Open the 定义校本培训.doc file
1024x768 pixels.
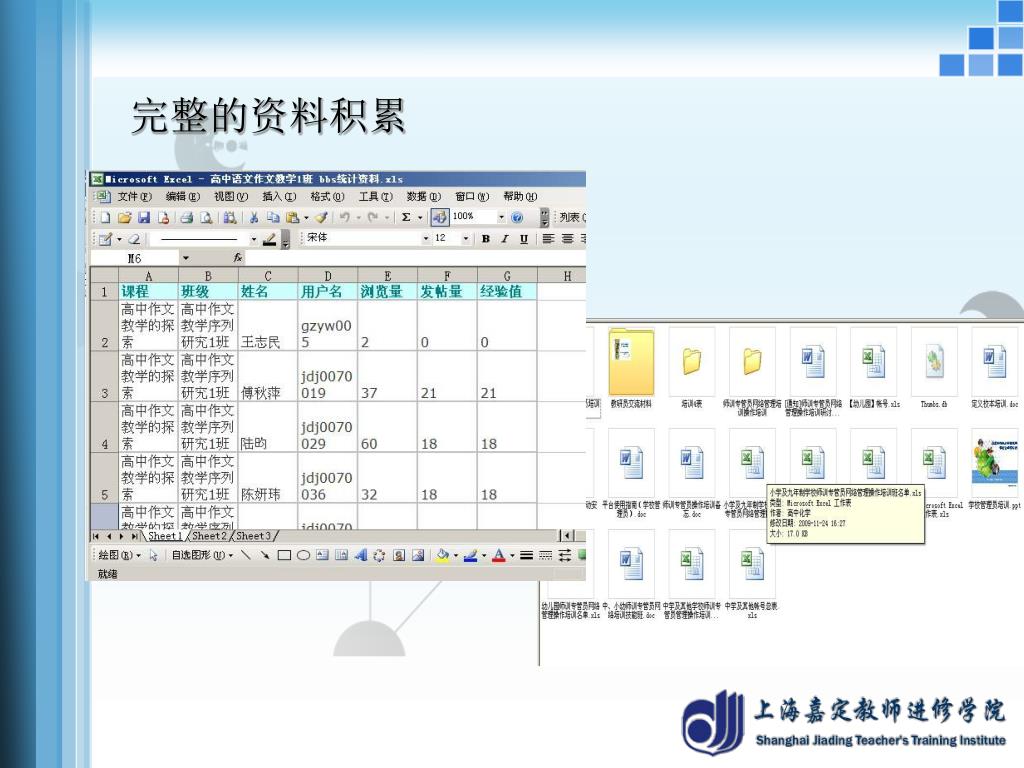tap(995, 368)
